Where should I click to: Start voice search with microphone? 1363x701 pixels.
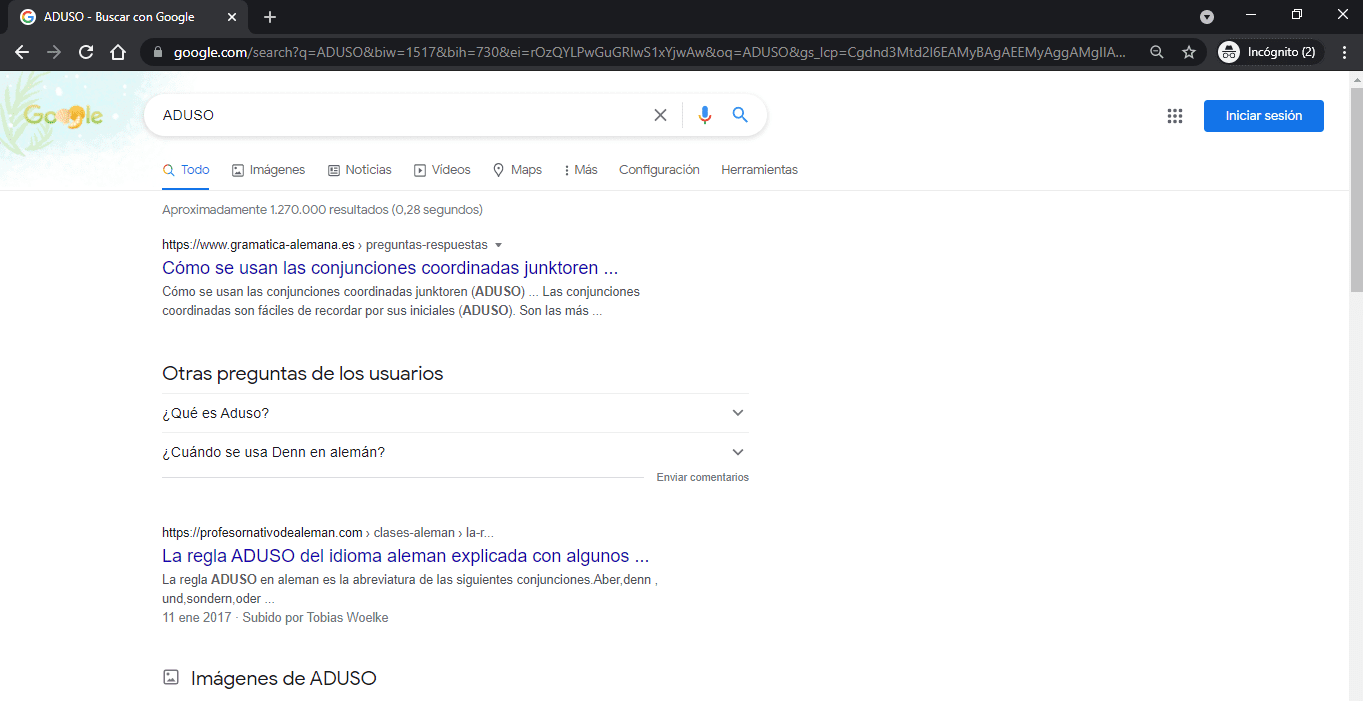[x=705, y=115]
